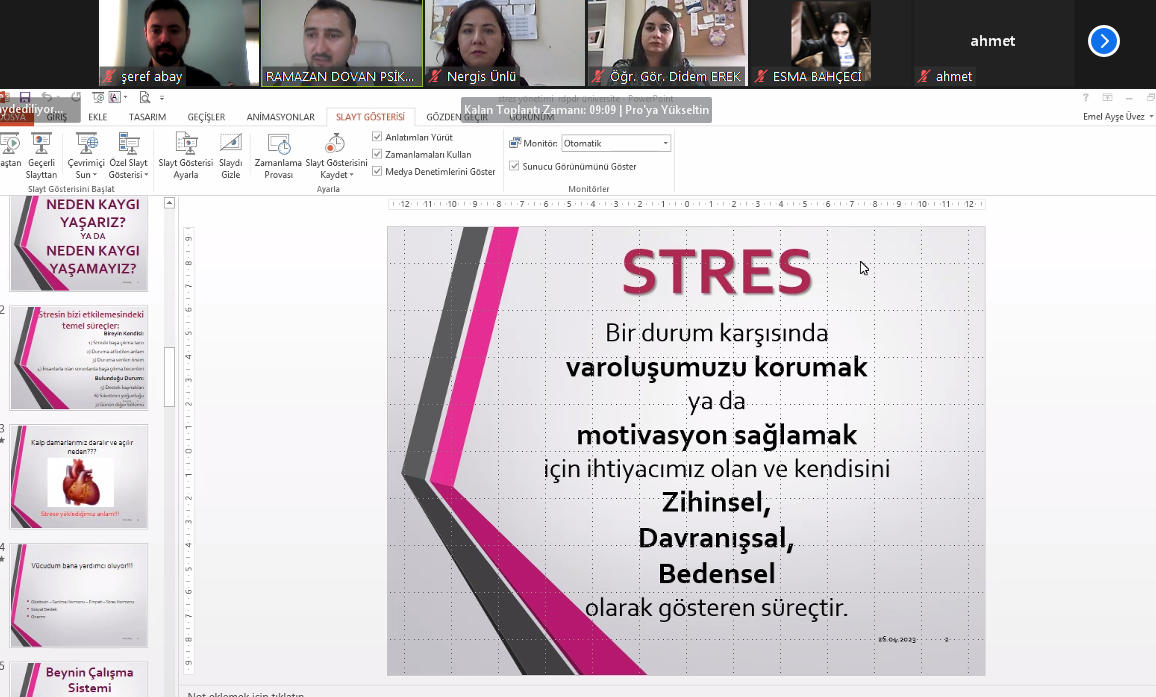Click the Undo arrow in quick access toolbar
This screenshot has width=1156, height=697.
[x=47, y=97]
